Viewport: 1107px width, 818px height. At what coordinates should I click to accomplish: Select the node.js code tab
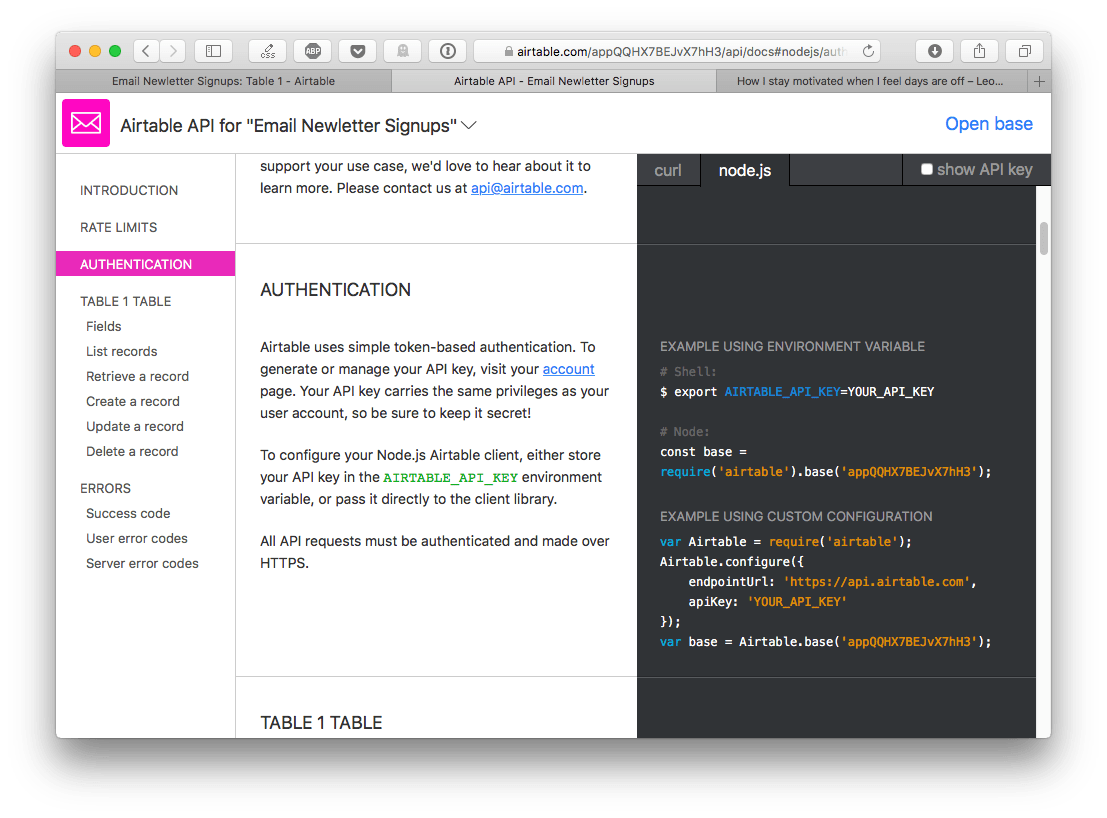pos(745,170)
